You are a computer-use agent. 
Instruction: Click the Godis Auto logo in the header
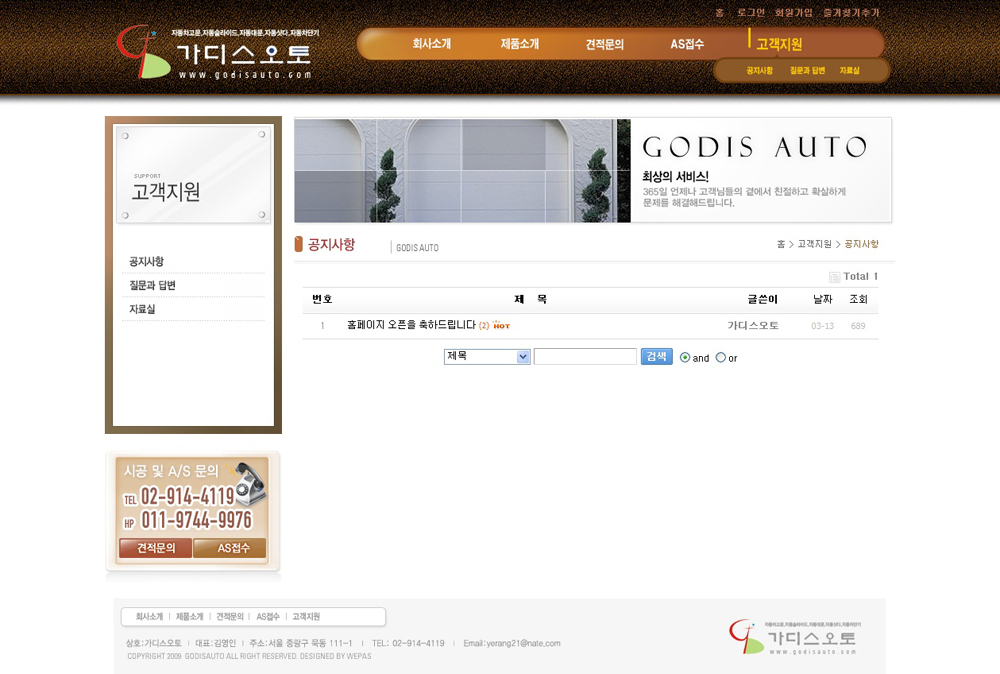215,52
